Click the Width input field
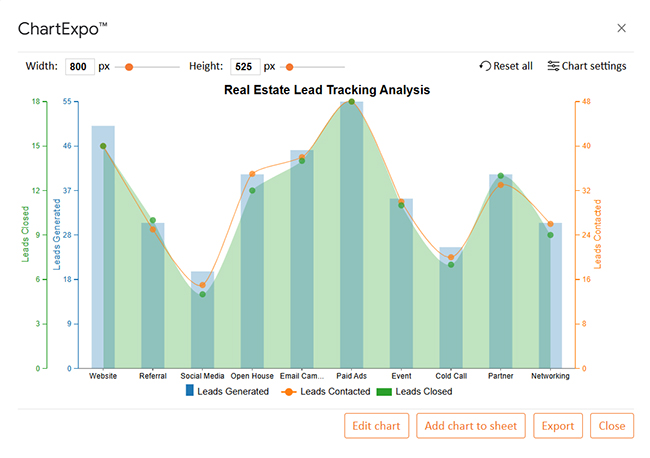 (x=79, y=67)
